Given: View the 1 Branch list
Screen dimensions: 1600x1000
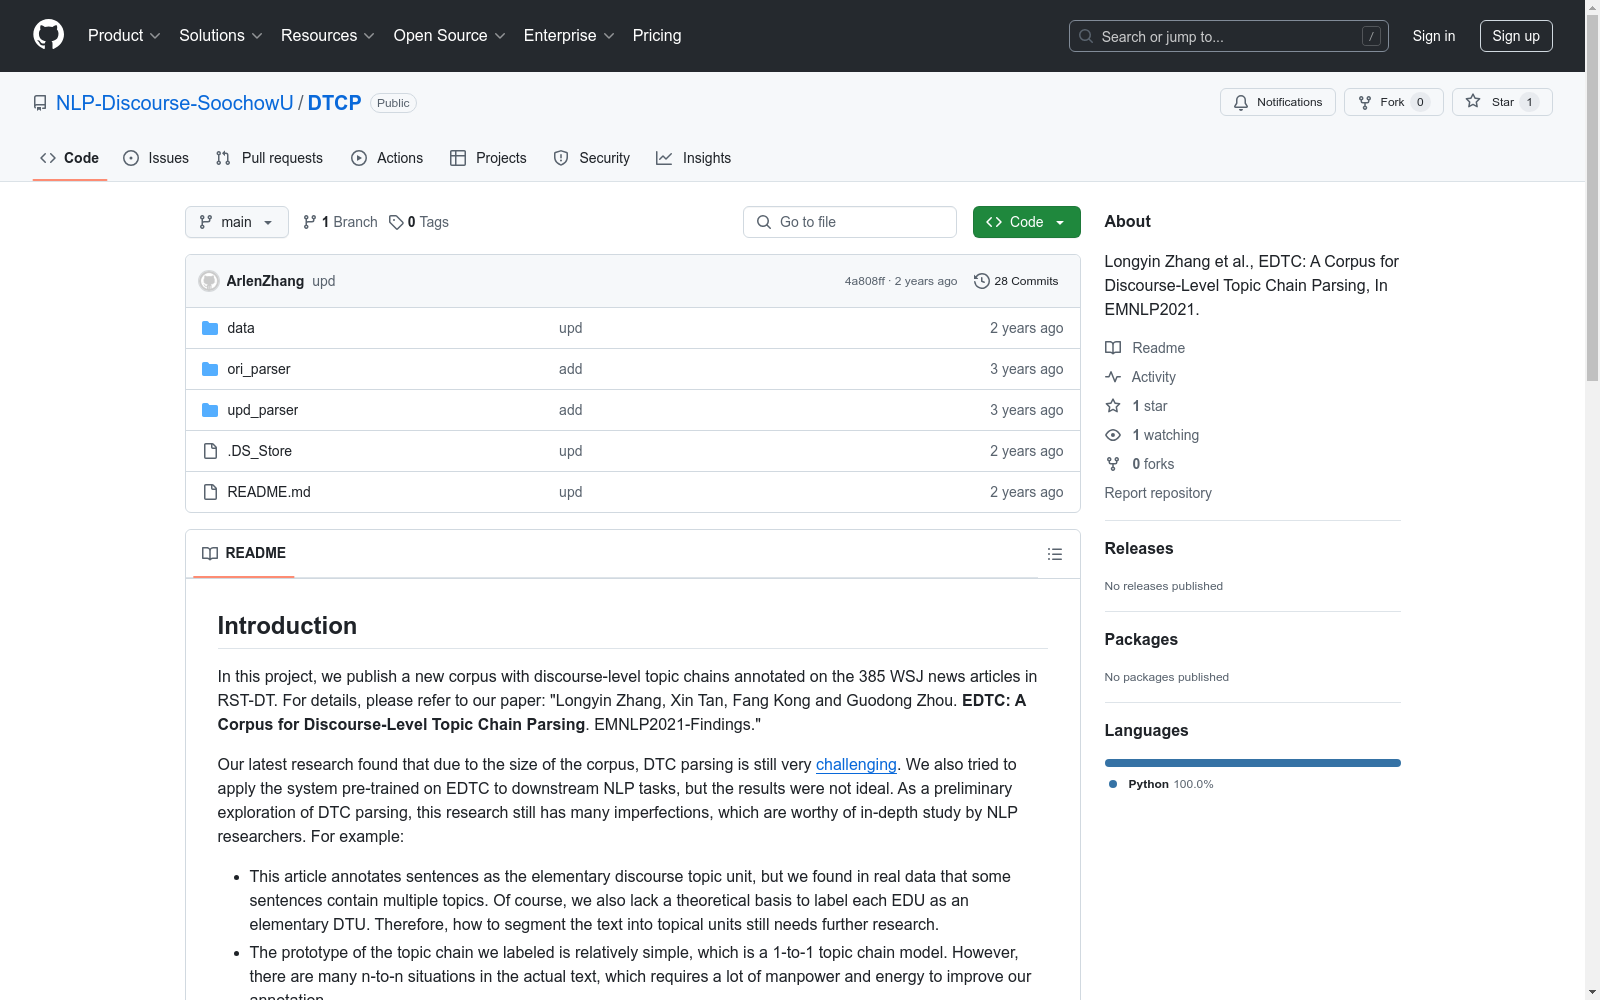Looking at the screenshot, I should 340,222.
